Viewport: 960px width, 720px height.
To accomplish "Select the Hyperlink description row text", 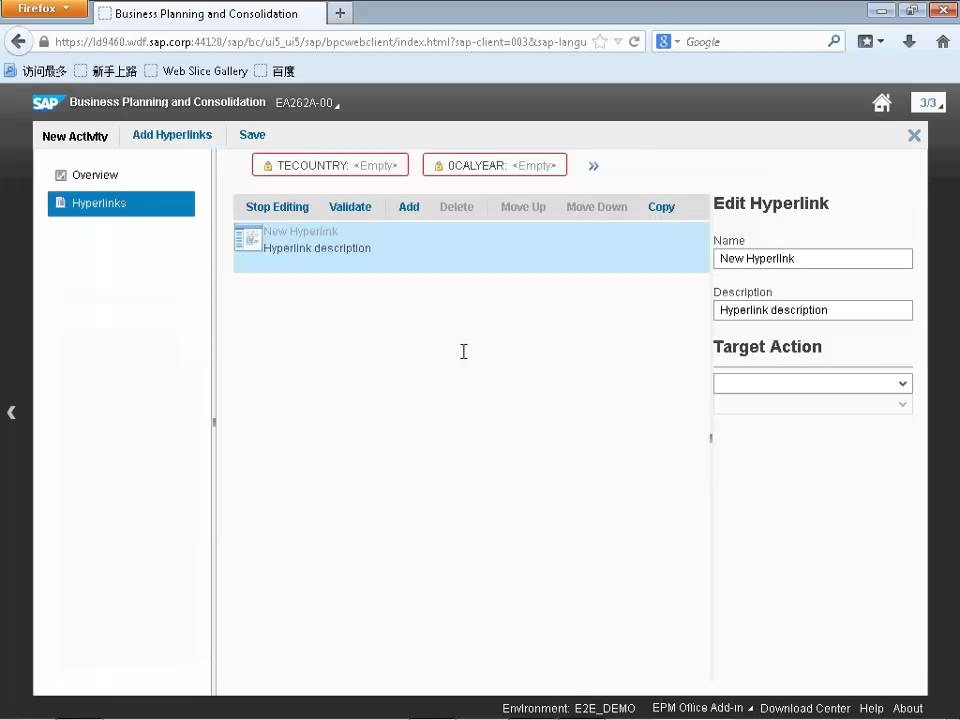I will [x=317, y=248].
